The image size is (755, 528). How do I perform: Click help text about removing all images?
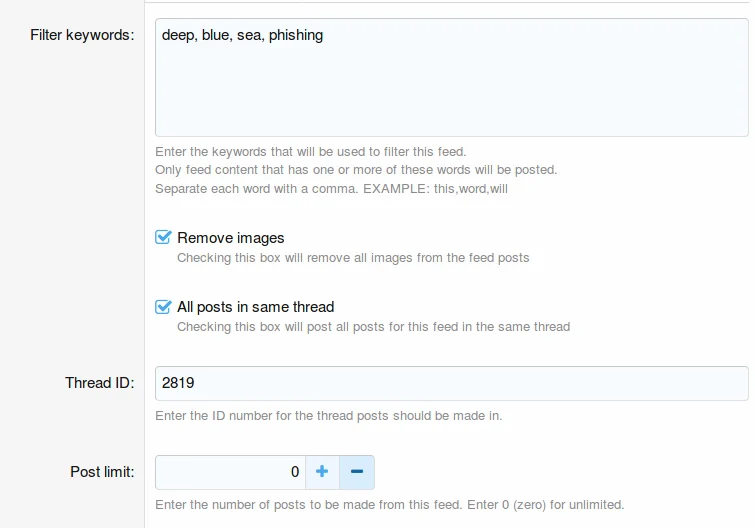353,258
